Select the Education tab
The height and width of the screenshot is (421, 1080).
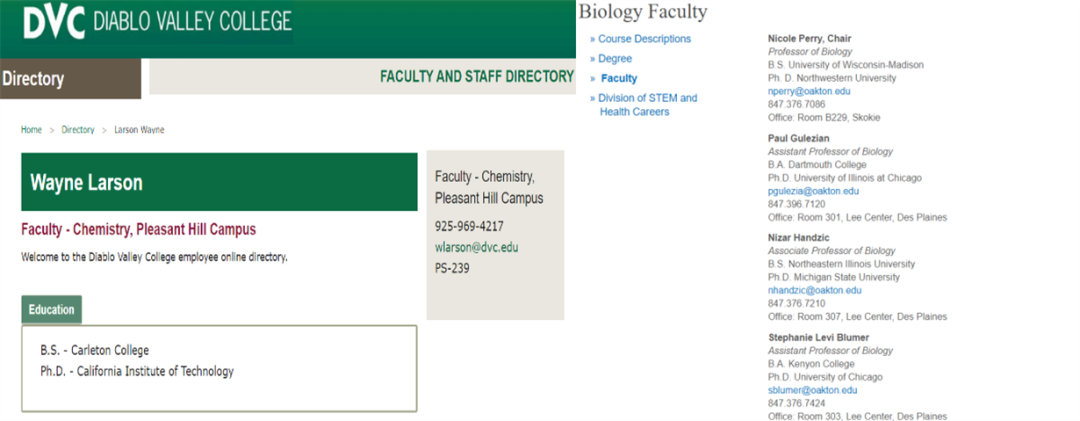51,310
